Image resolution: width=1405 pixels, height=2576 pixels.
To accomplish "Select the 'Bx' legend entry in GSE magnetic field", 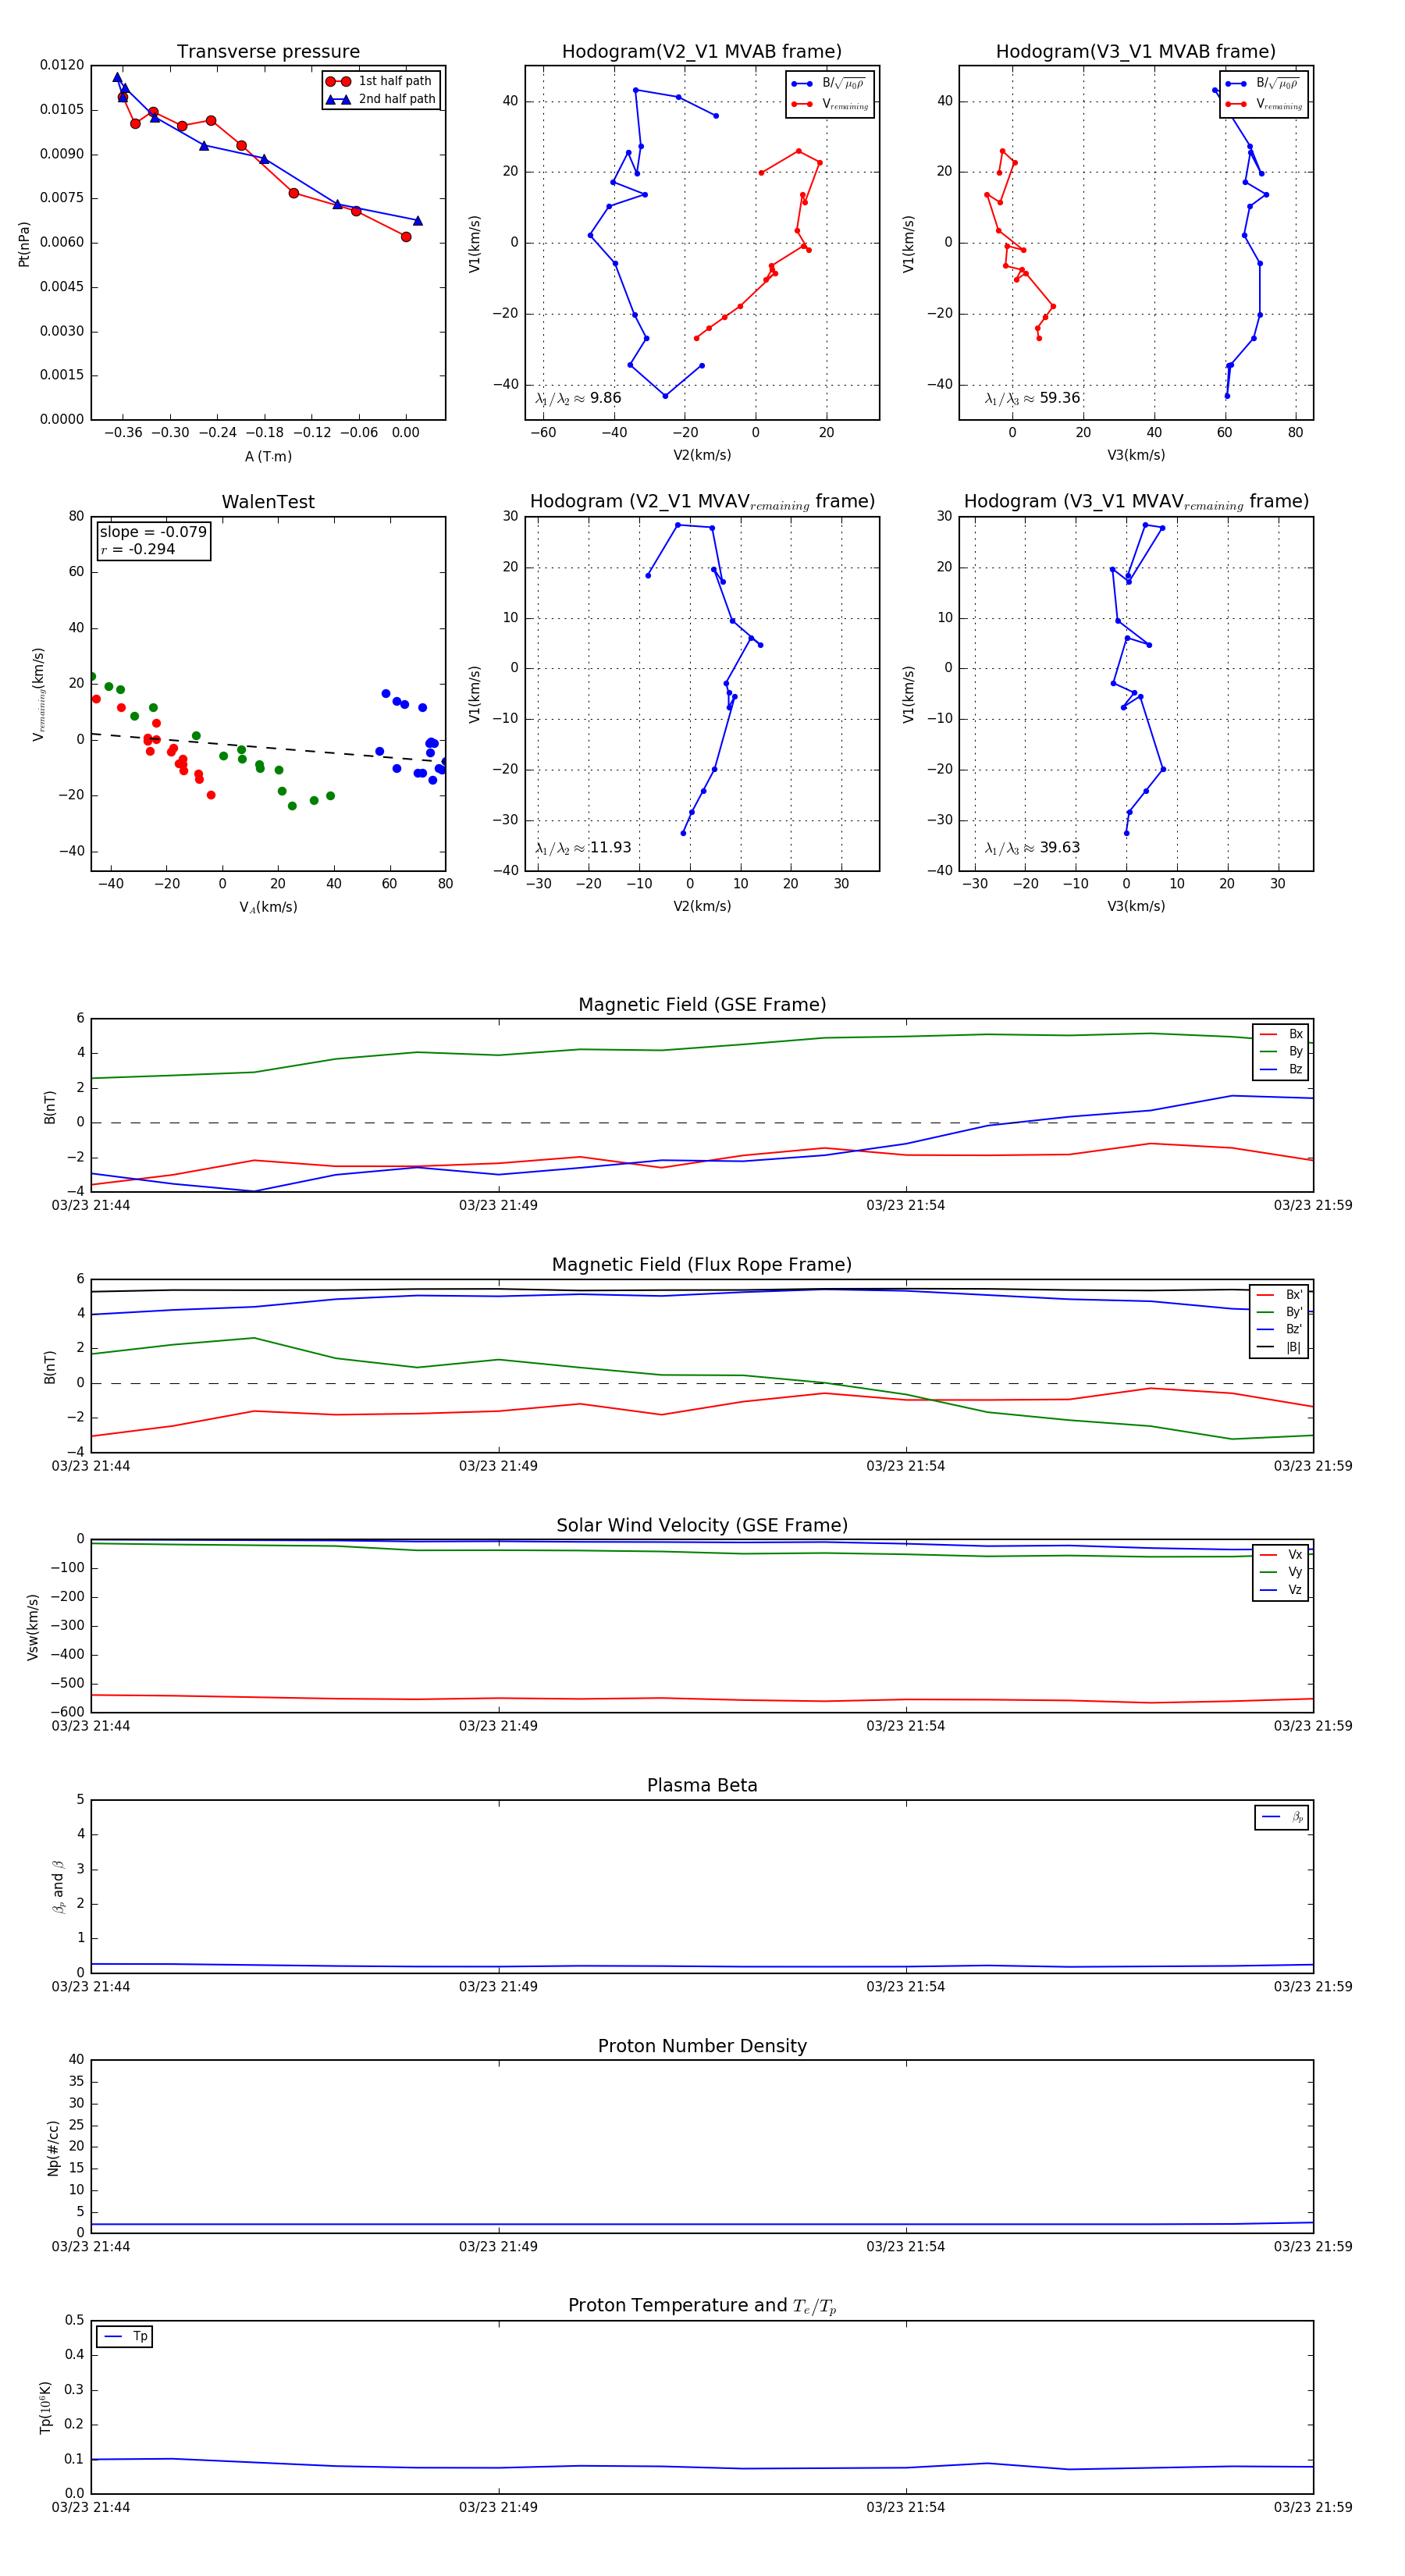I will (1281, 1034).
